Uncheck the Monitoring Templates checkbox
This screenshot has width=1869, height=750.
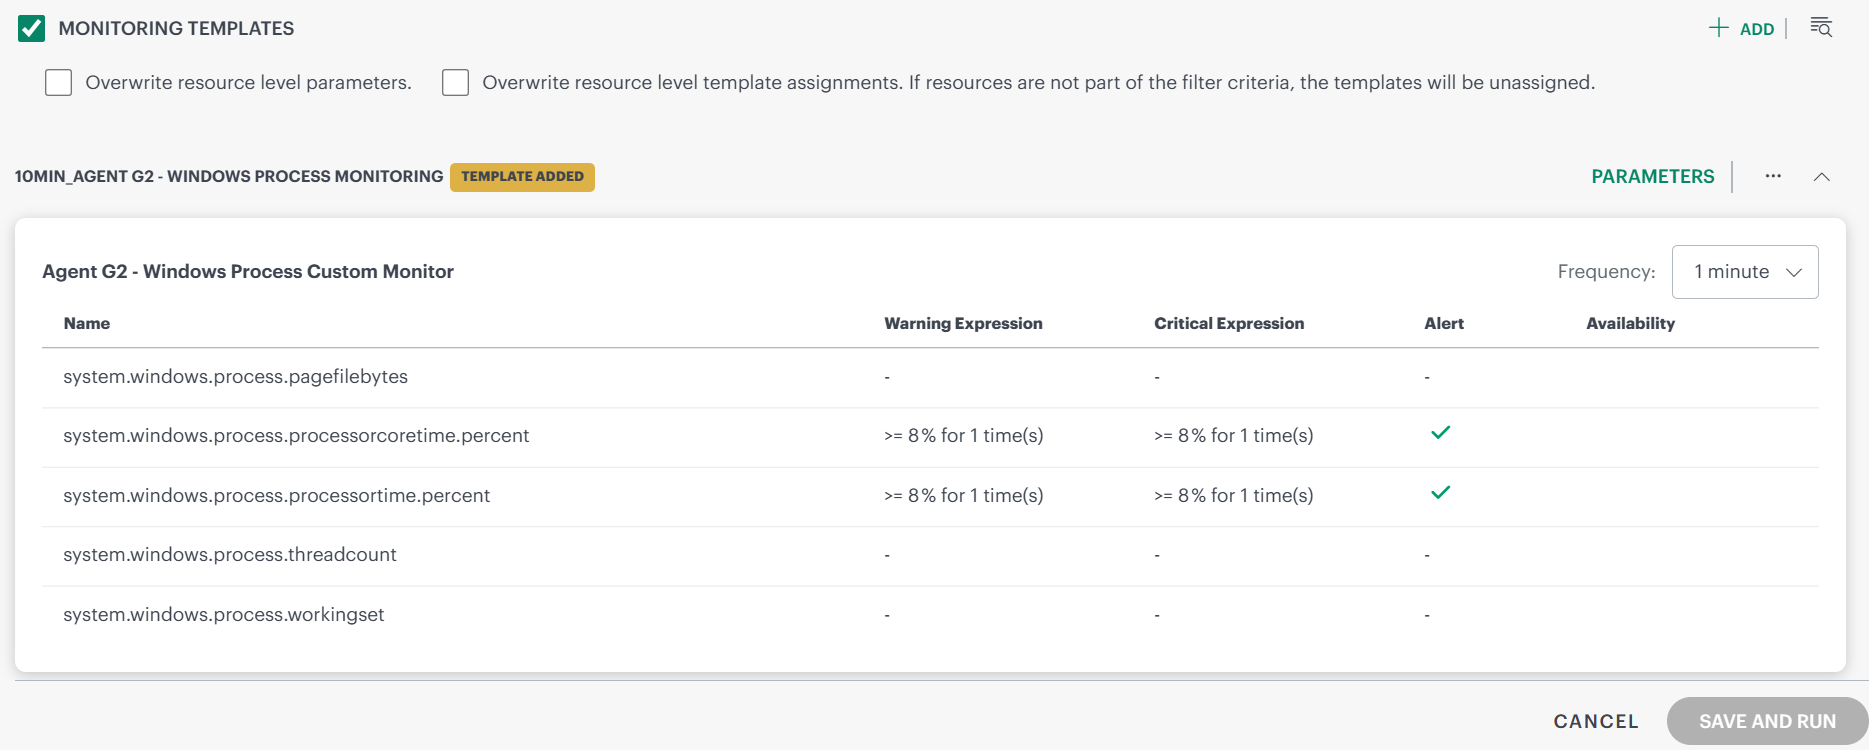click(32, 28)
